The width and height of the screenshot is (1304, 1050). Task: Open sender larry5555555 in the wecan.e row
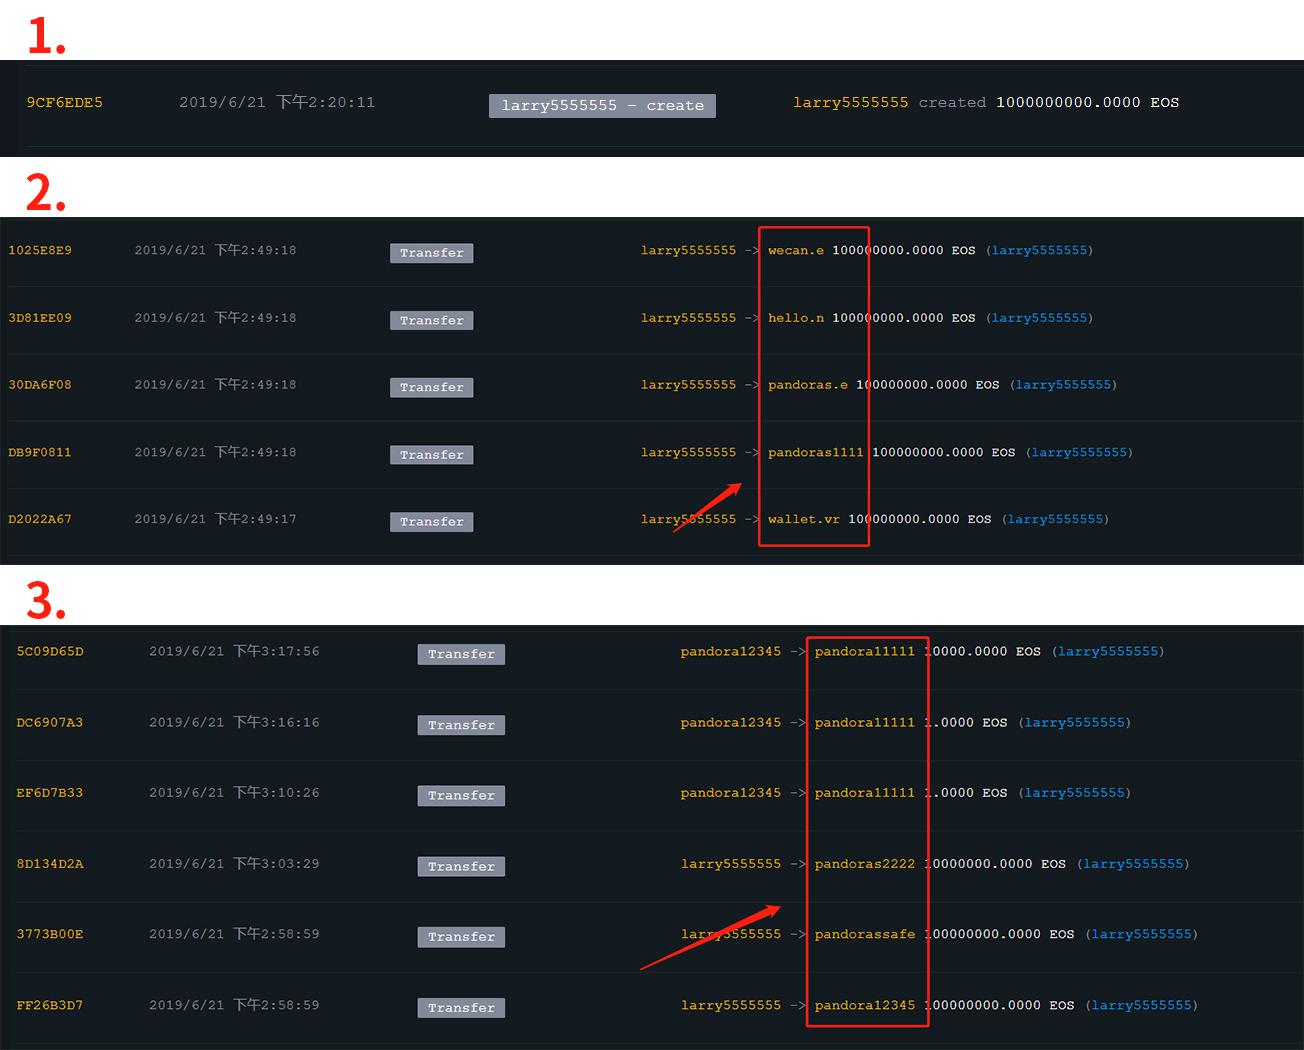688,250
